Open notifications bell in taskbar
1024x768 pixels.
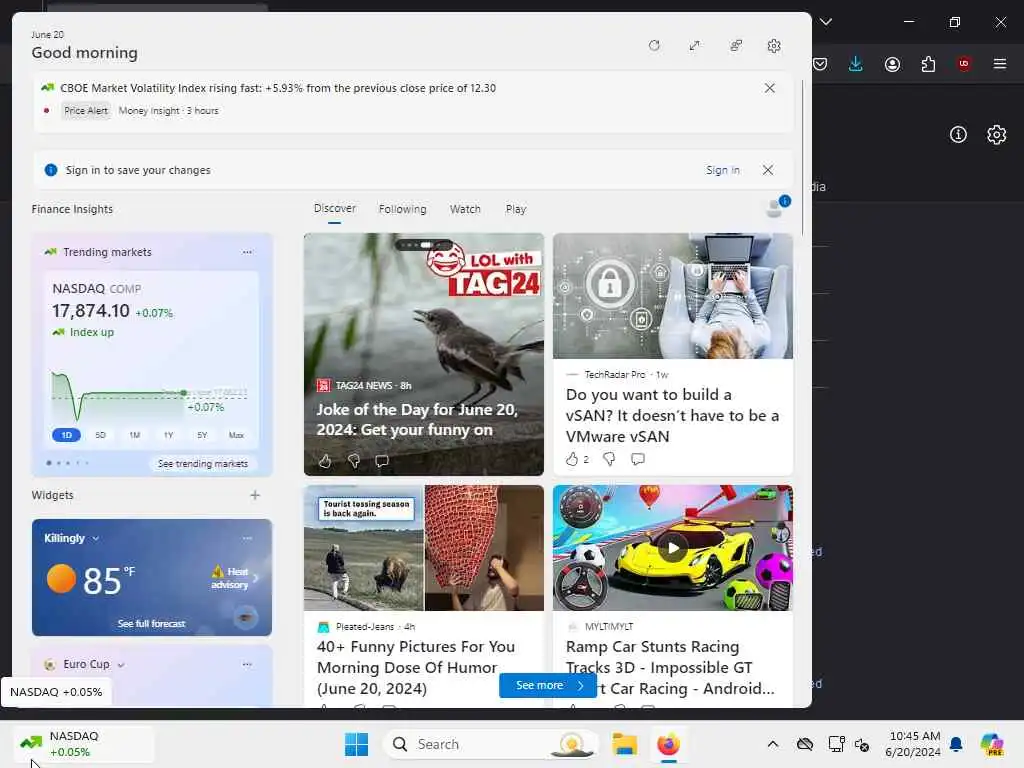[956, 744]
